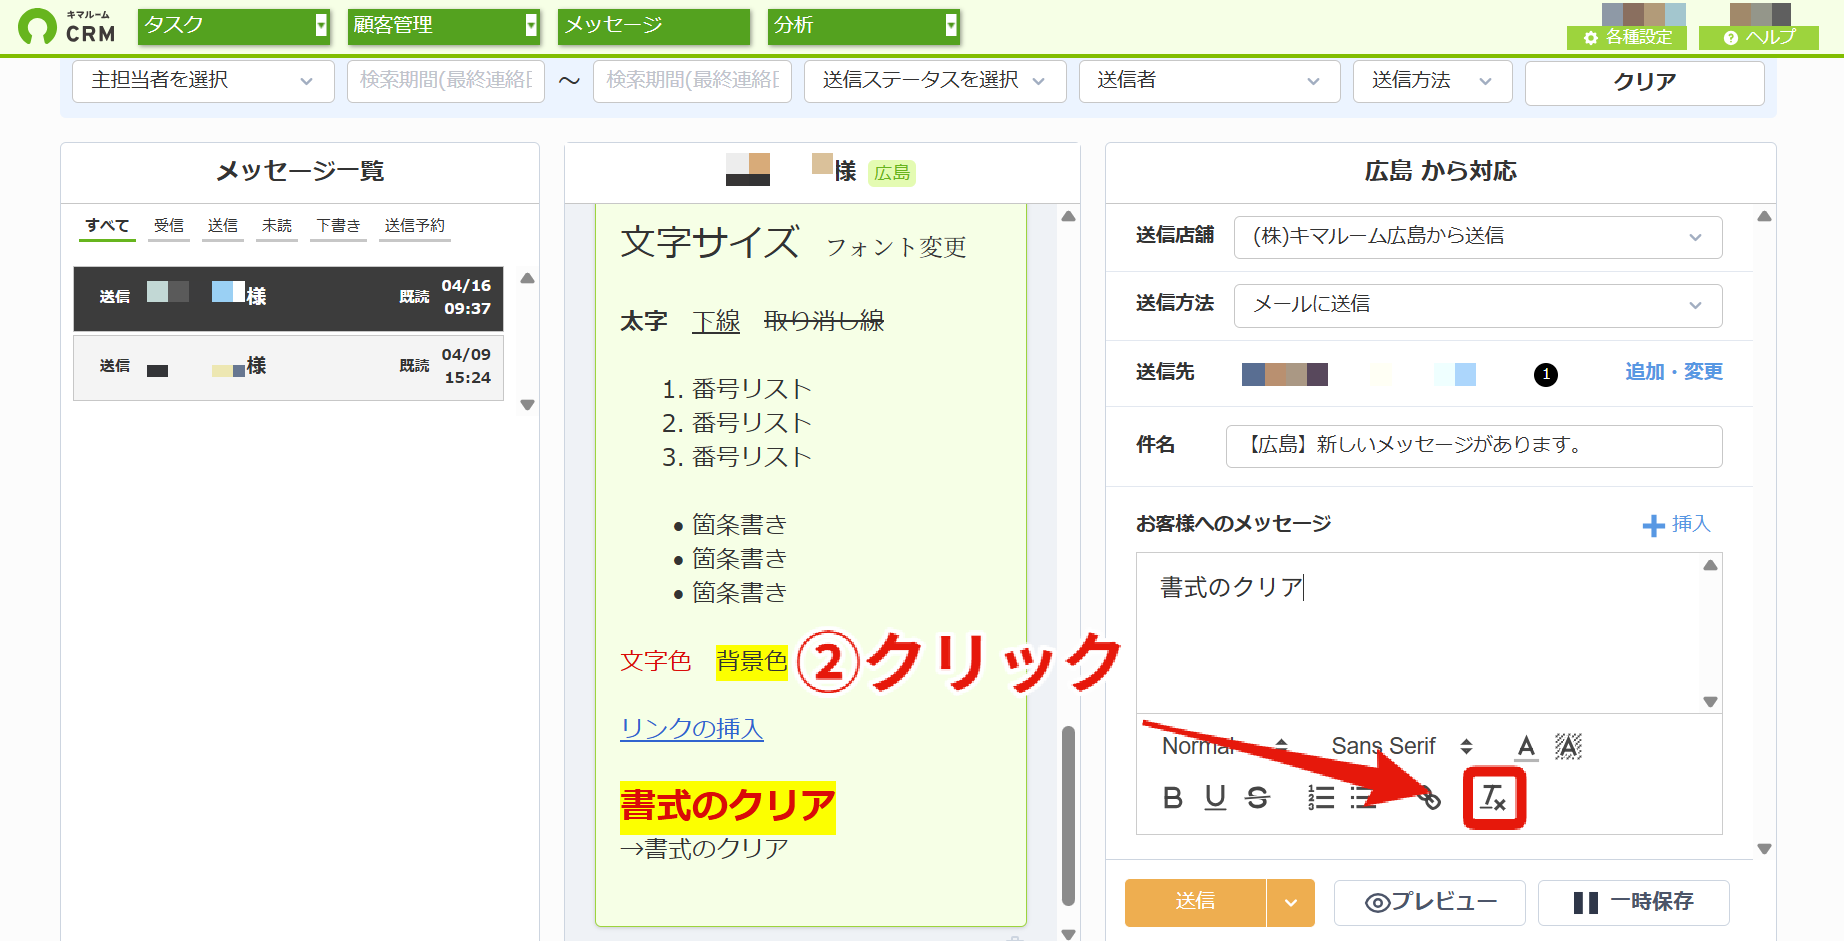
Task: Open the text color picker
Action: pyautogui.click(x=1526, y=746)
